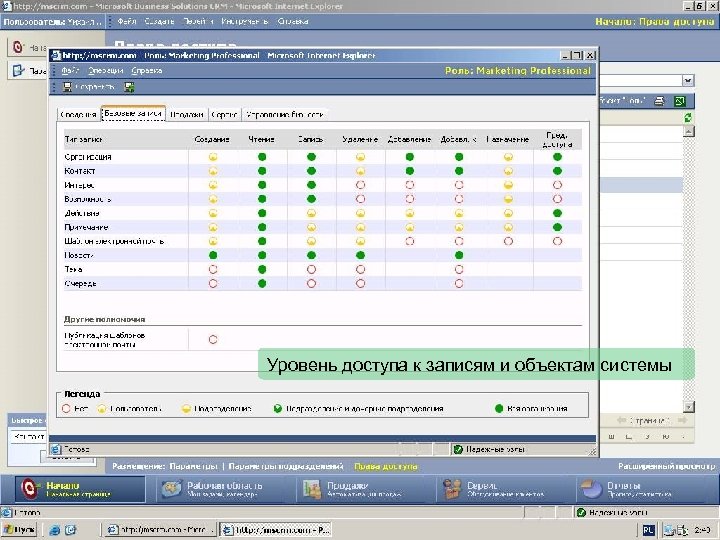Click the Internet Explorer quick launch icon

55,530
